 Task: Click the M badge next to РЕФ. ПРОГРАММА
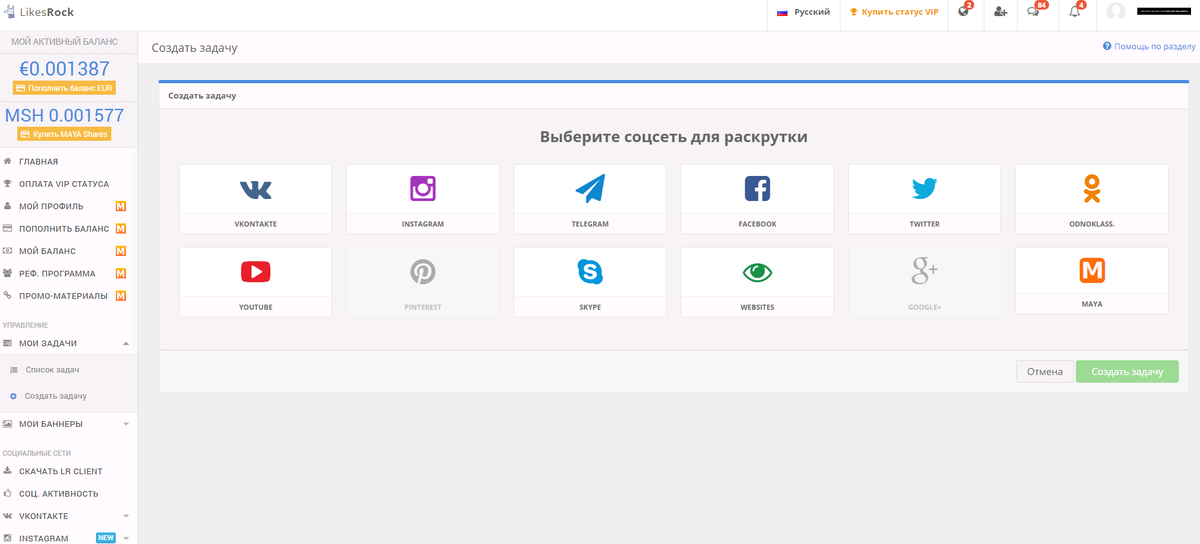120,273
